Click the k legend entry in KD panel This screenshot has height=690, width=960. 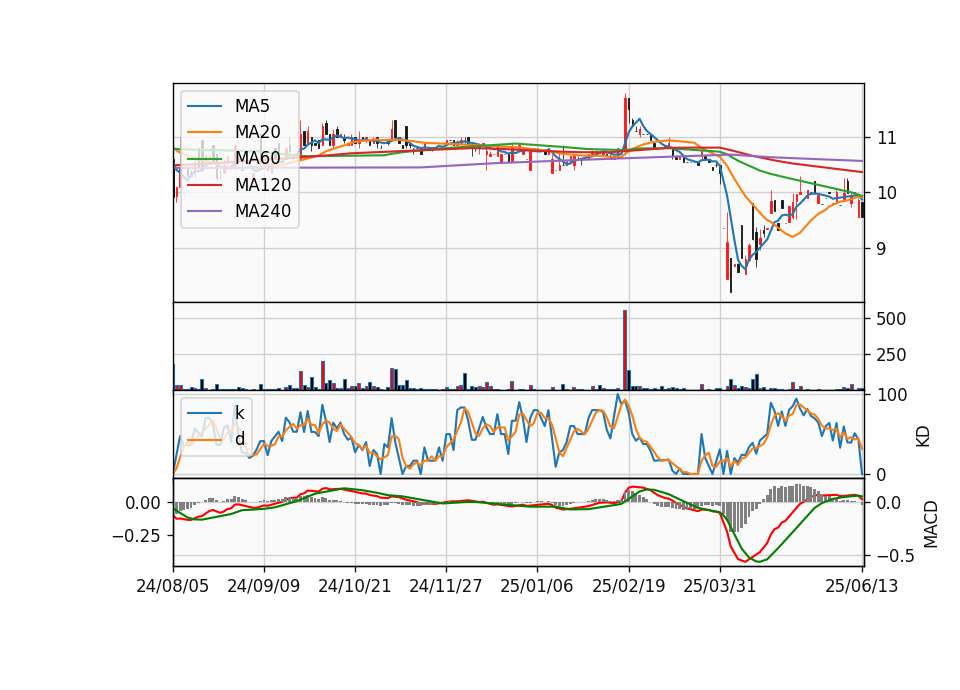(239, 413)
